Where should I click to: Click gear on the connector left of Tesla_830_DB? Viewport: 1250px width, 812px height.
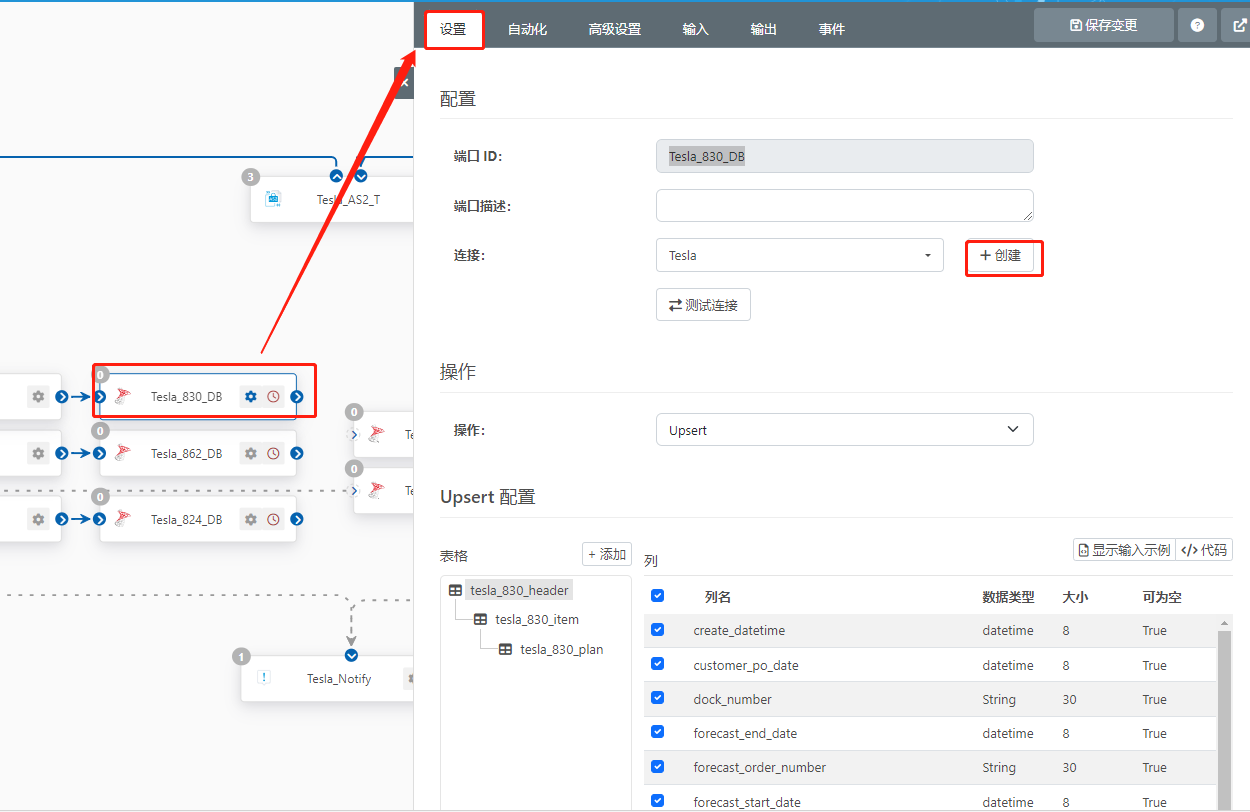[x=38, y=397]
